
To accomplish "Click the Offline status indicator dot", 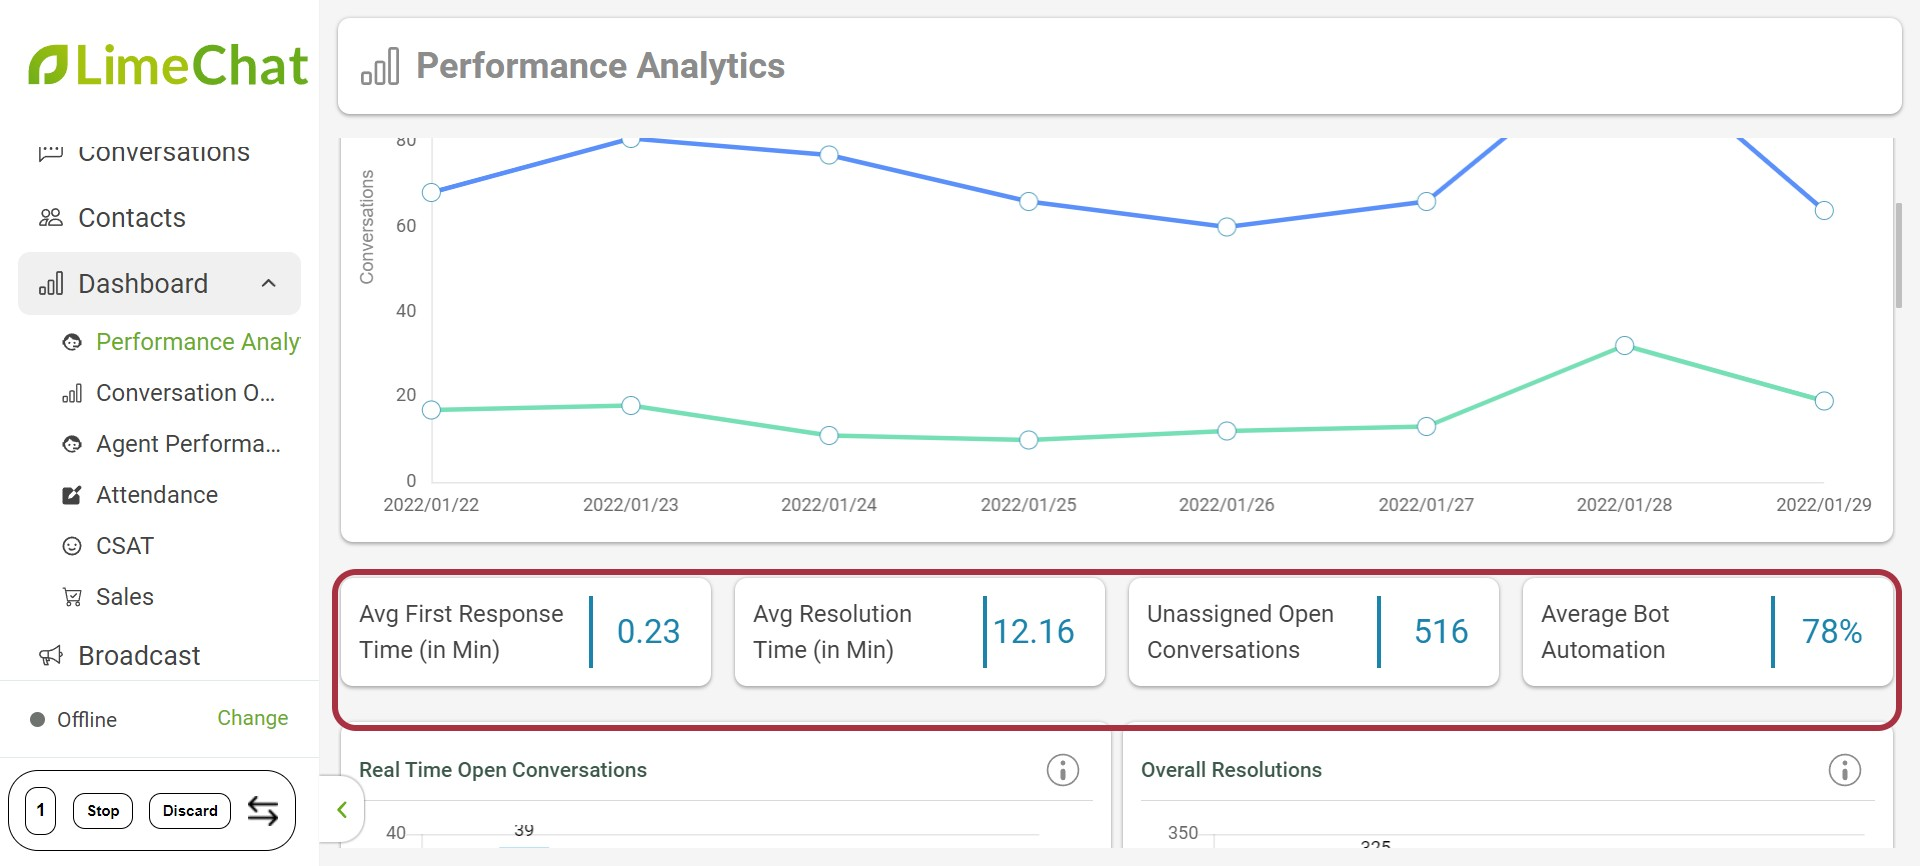I will click(38, 720).
